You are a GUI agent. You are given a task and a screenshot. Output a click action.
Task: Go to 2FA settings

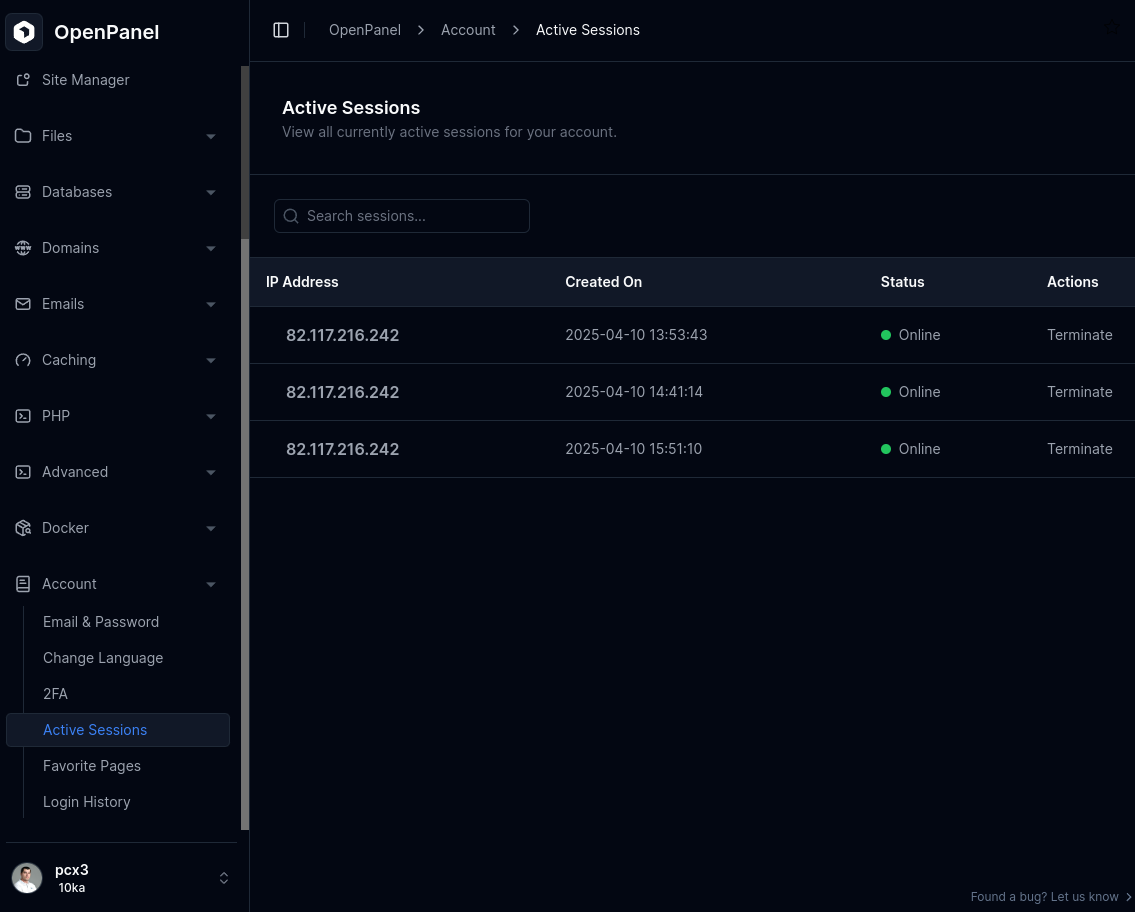pos(56,694)
